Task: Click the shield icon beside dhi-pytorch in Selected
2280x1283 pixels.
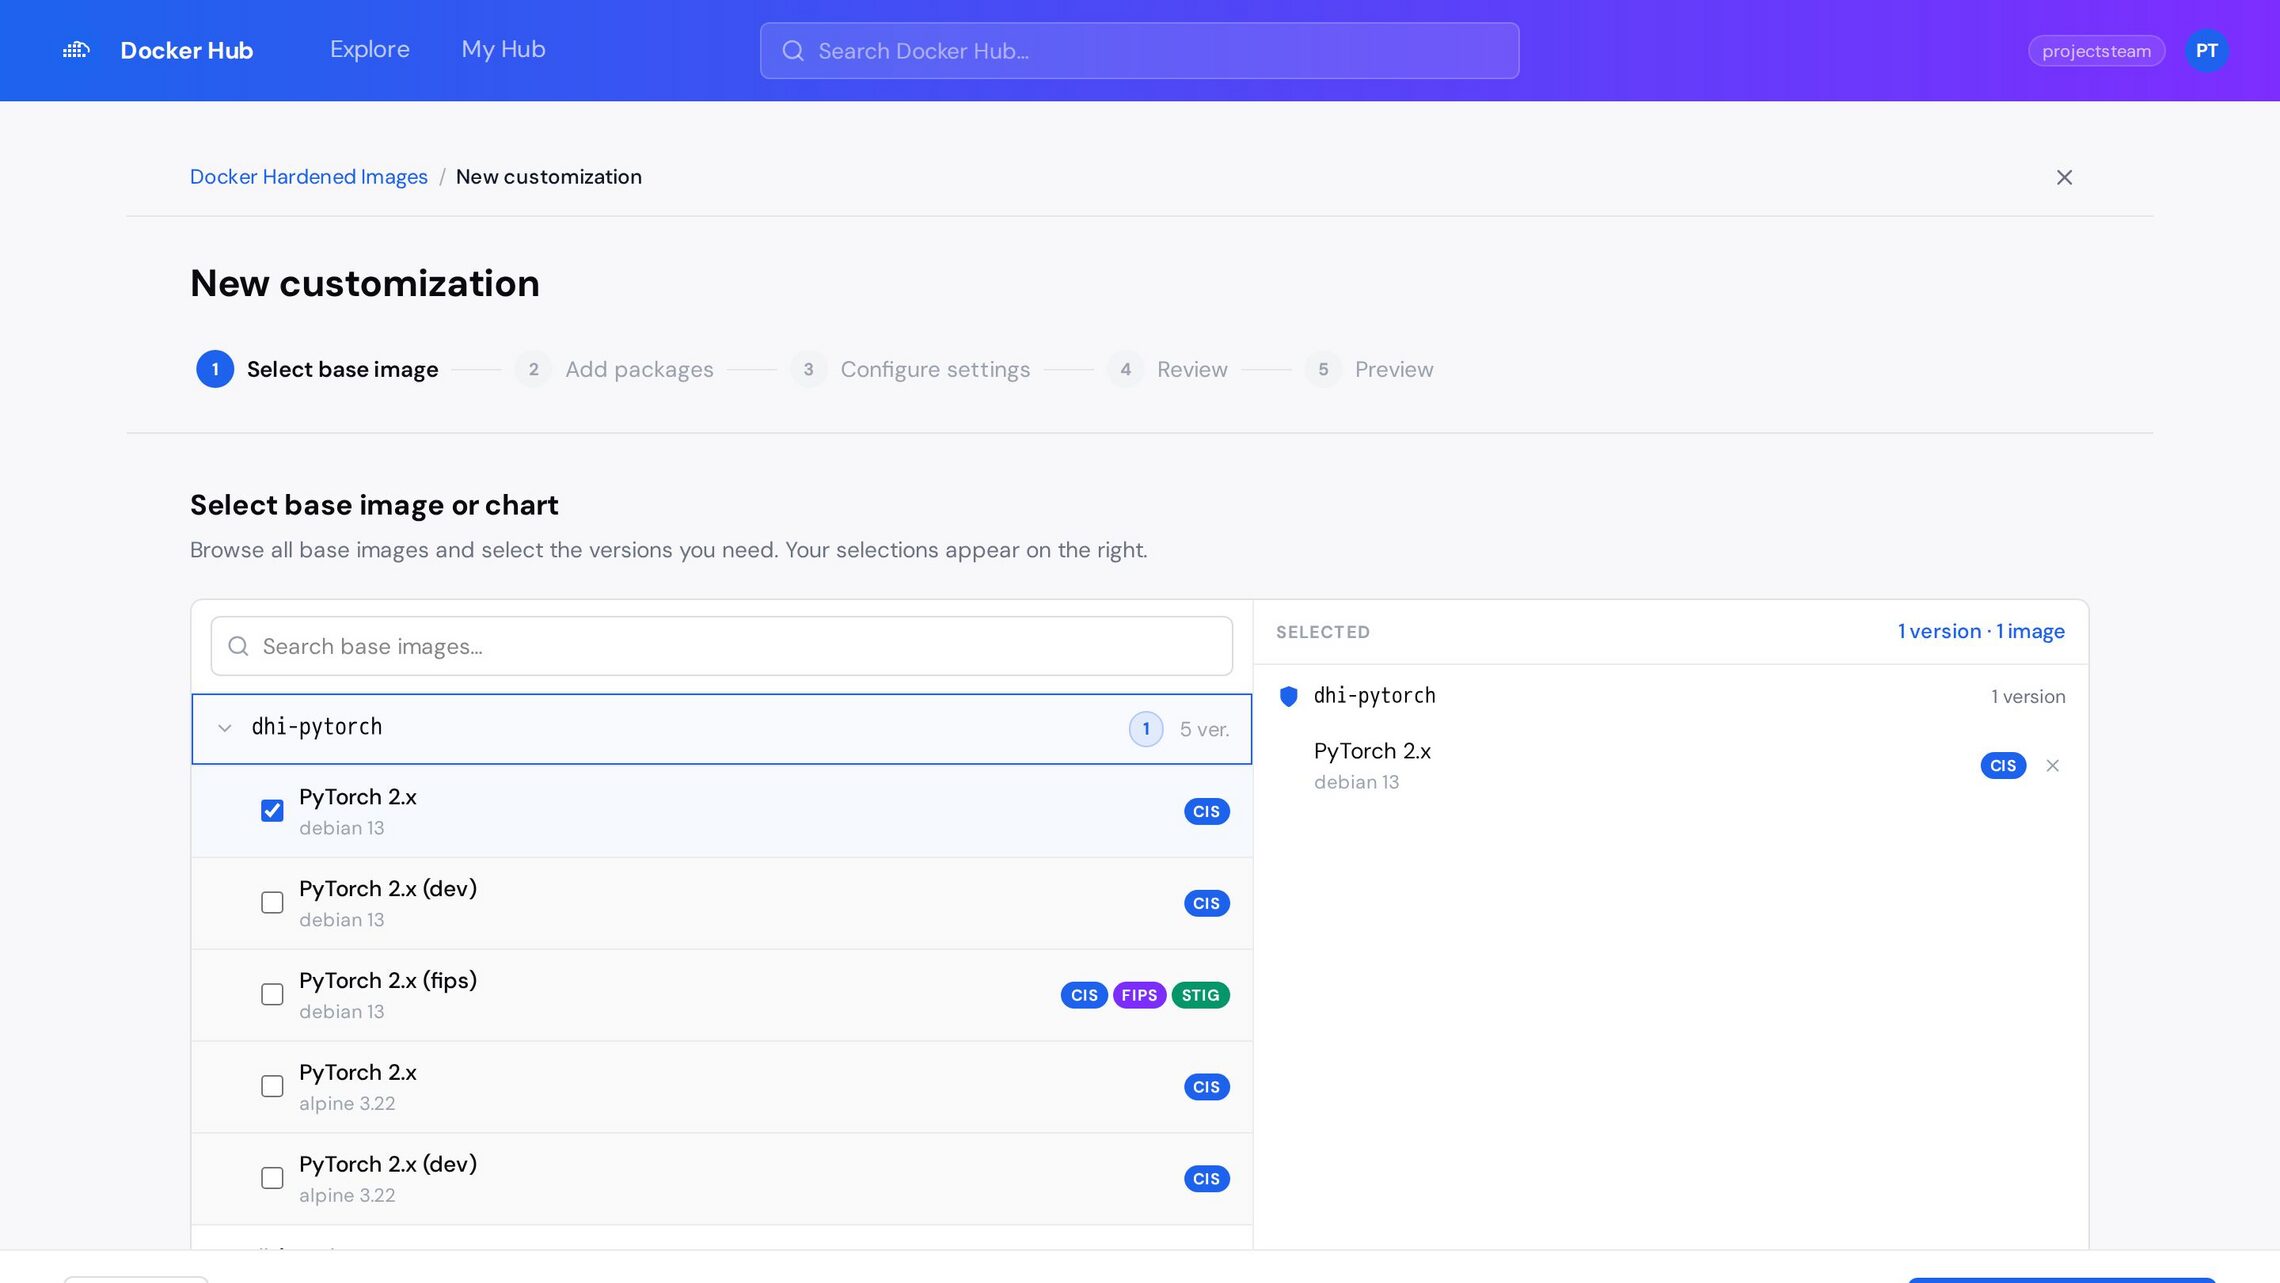Action: click(x=1289, y=696)
